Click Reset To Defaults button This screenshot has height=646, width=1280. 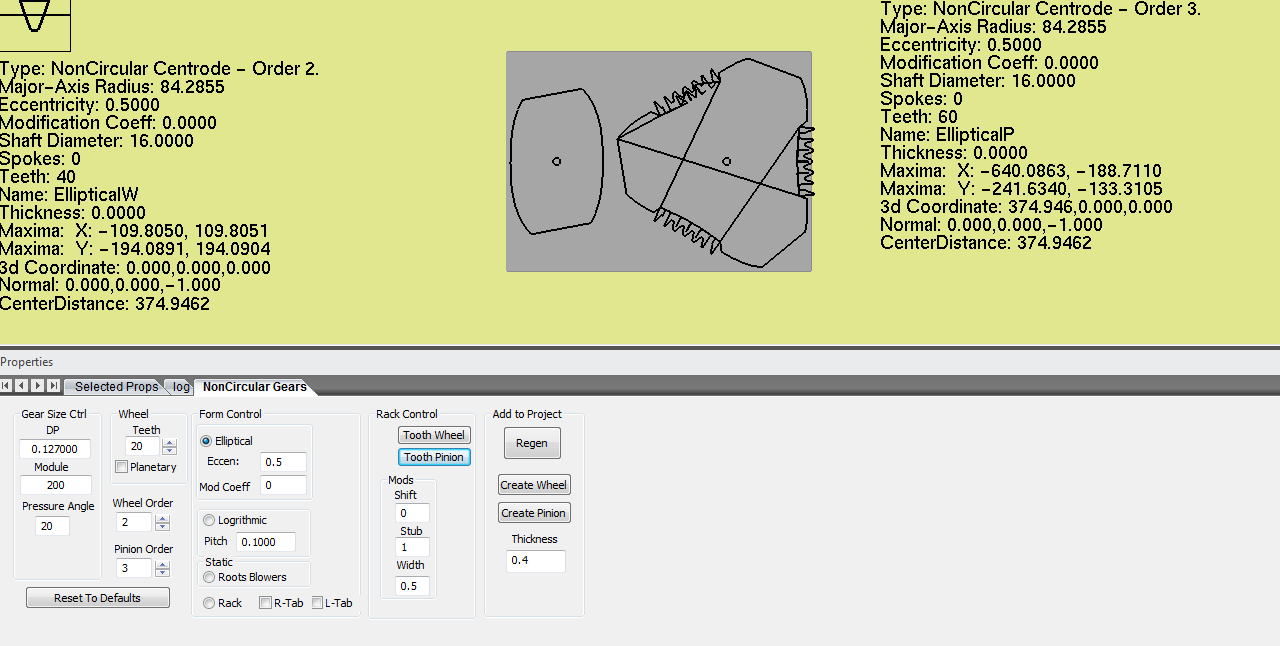[x=98, y=598]
